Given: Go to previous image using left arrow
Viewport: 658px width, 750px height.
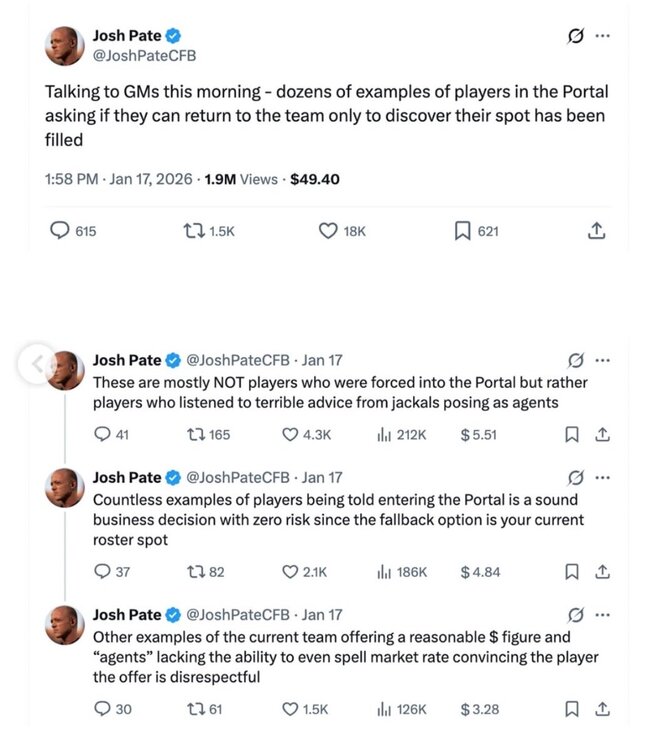Looking at the screenshot, I should point(37,365).
